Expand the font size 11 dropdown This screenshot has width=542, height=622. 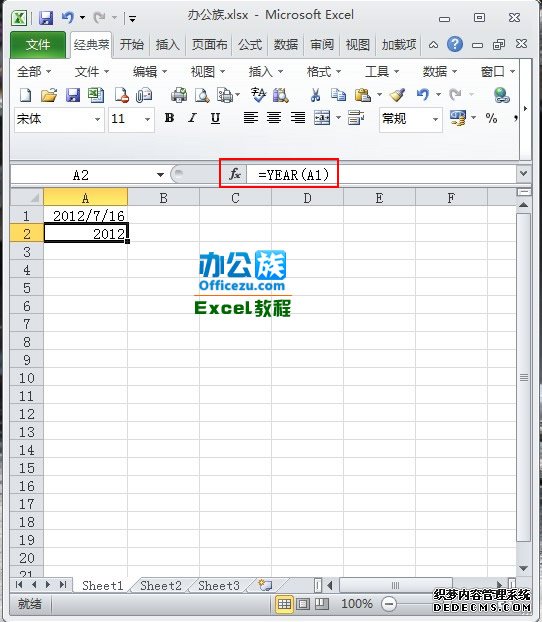pyautogui.click(x=147, y=119)
